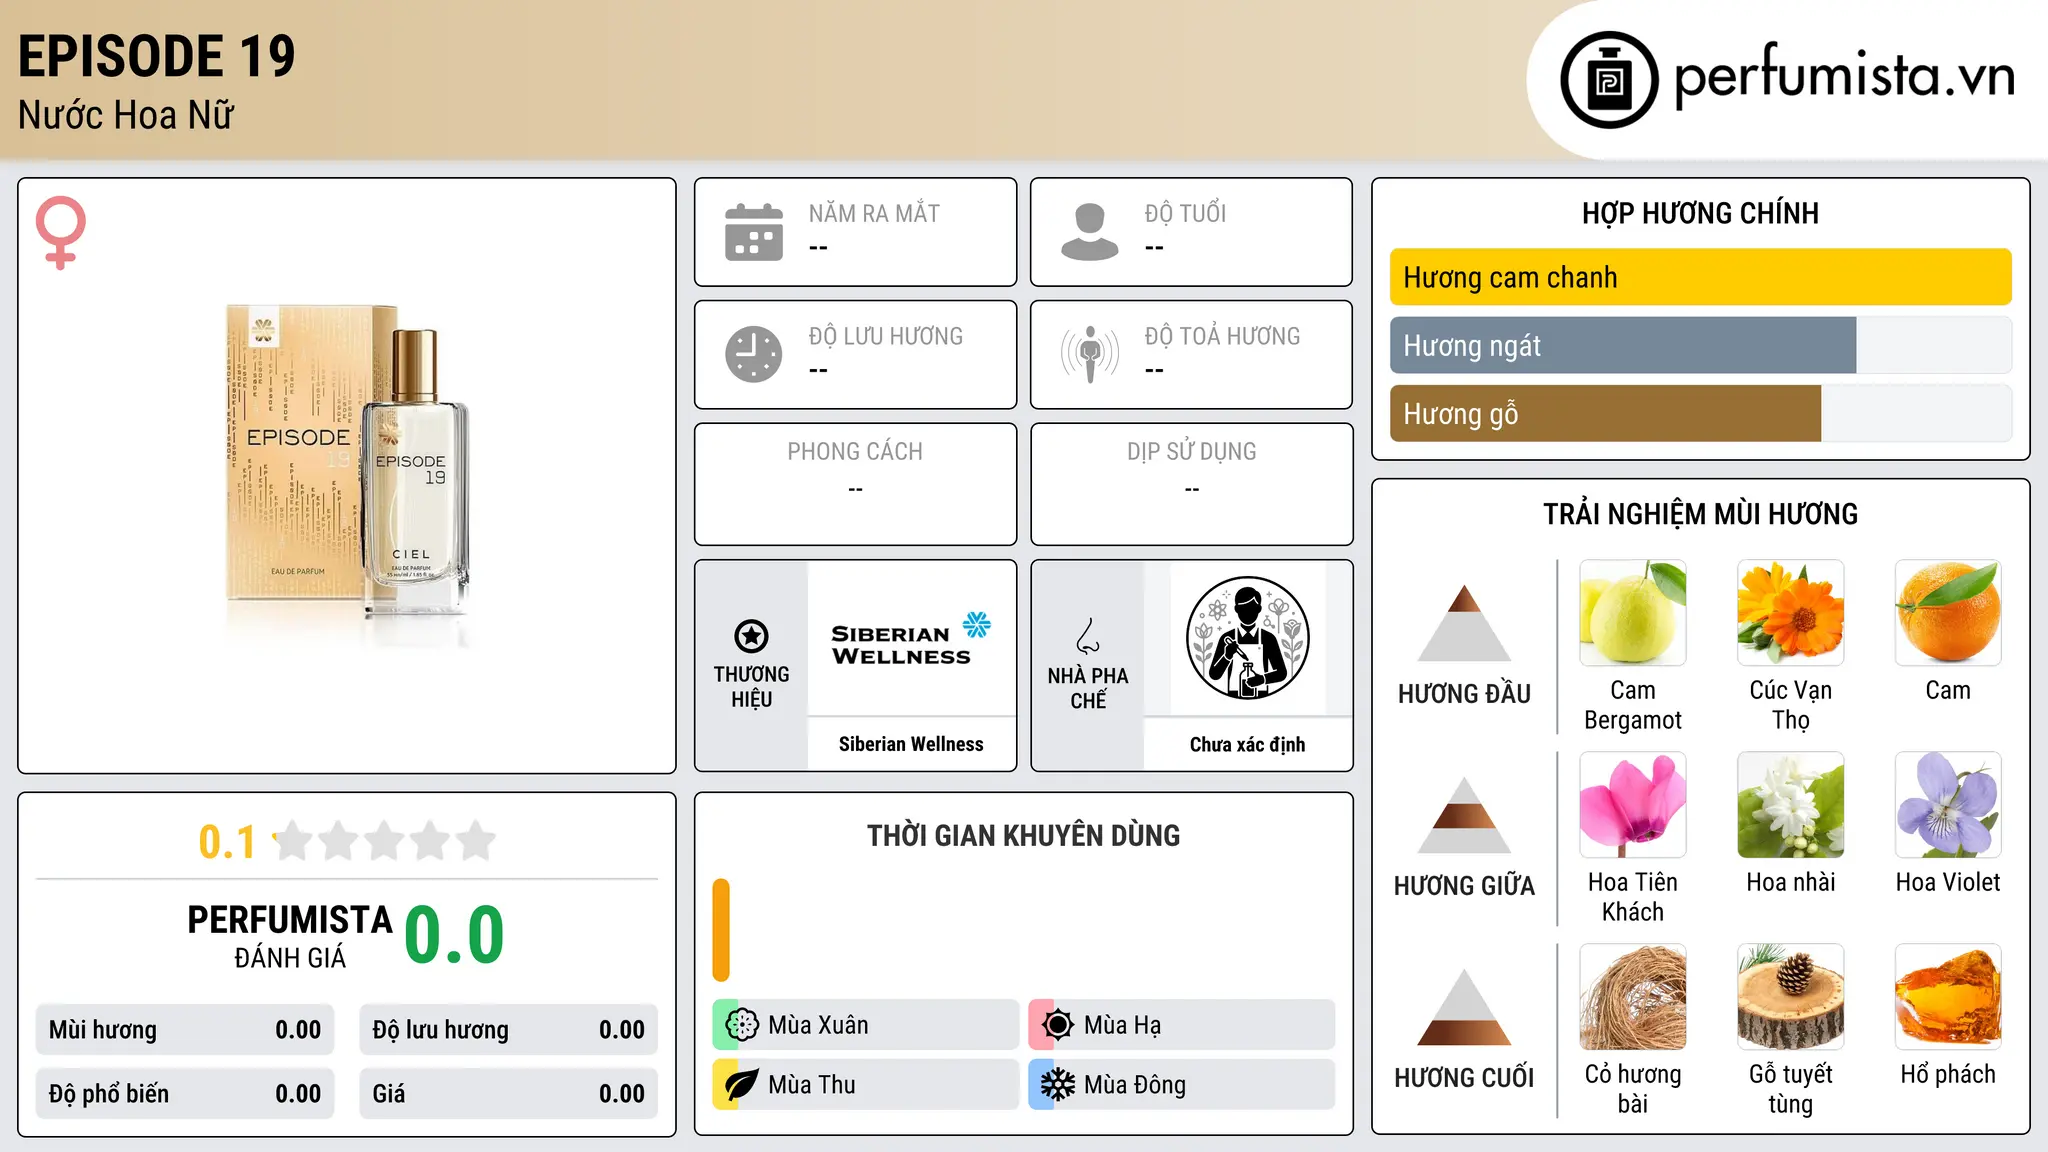Click the Nước Hoa Nữ subtitle
Viewport: 2048px width, 1152px height.
pos(126,115)
